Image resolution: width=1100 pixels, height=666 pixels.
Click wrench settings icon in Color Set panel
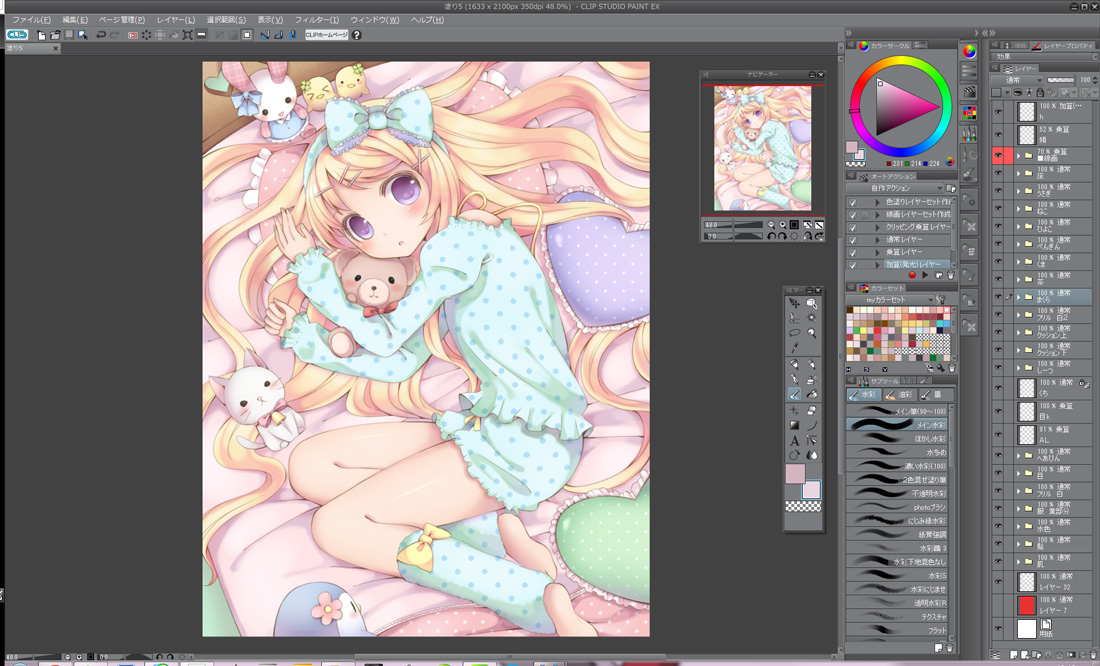click(x=942, y=300)
